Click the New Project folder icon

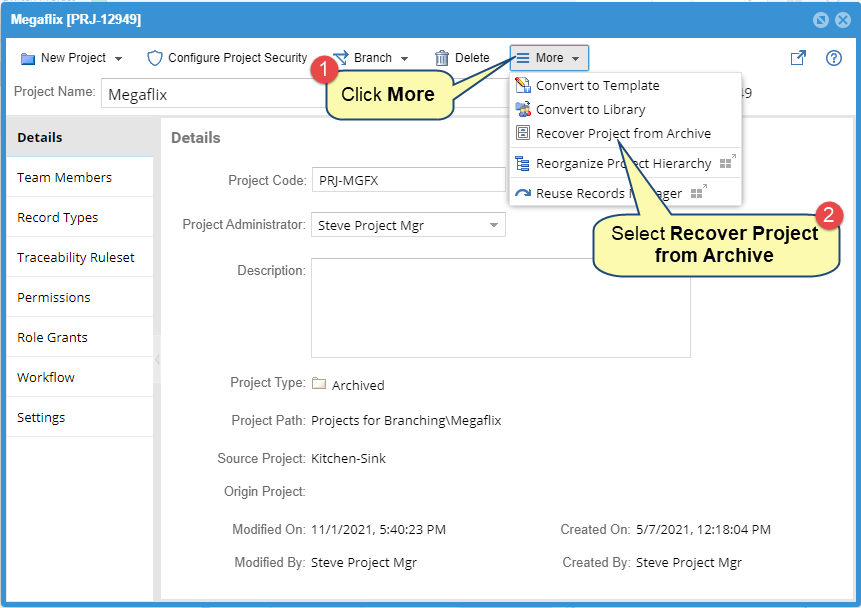pyautogui.click(x=27, y=58)
